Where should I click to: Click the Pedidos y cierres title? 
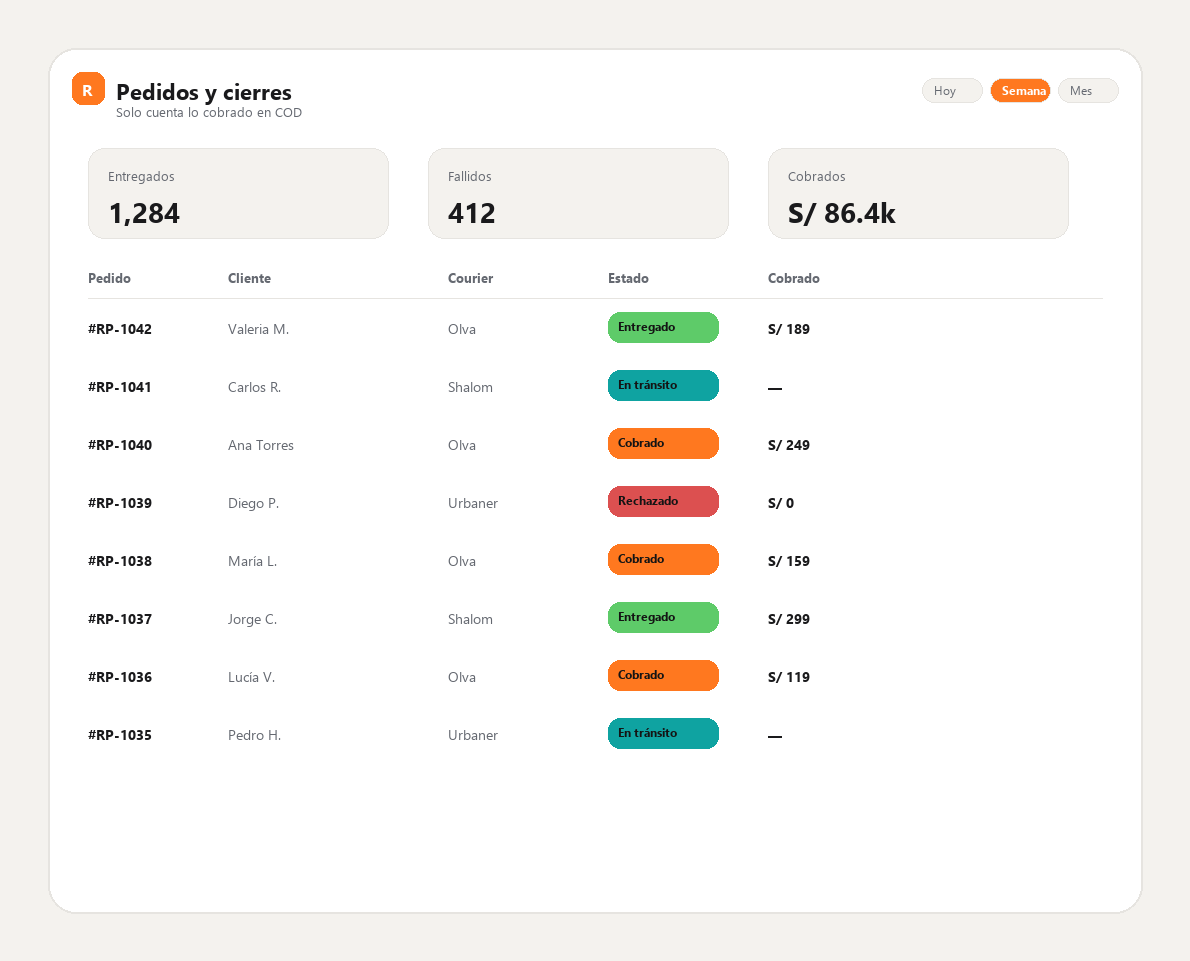203,92
